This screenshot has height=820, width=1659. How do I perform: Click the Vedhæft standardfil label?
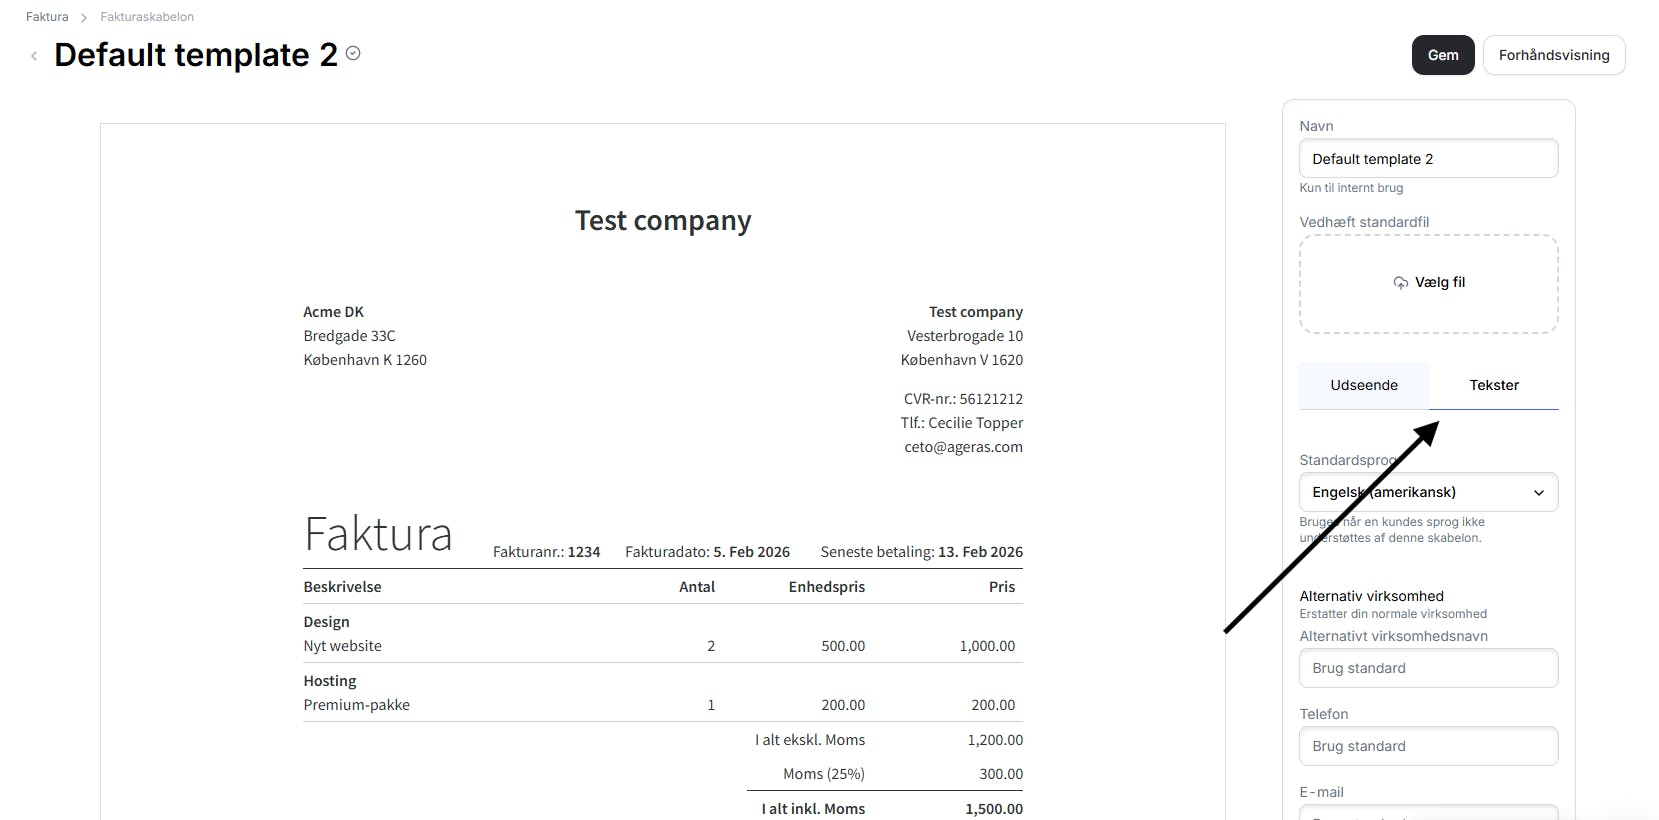[x=1364, y=222]
